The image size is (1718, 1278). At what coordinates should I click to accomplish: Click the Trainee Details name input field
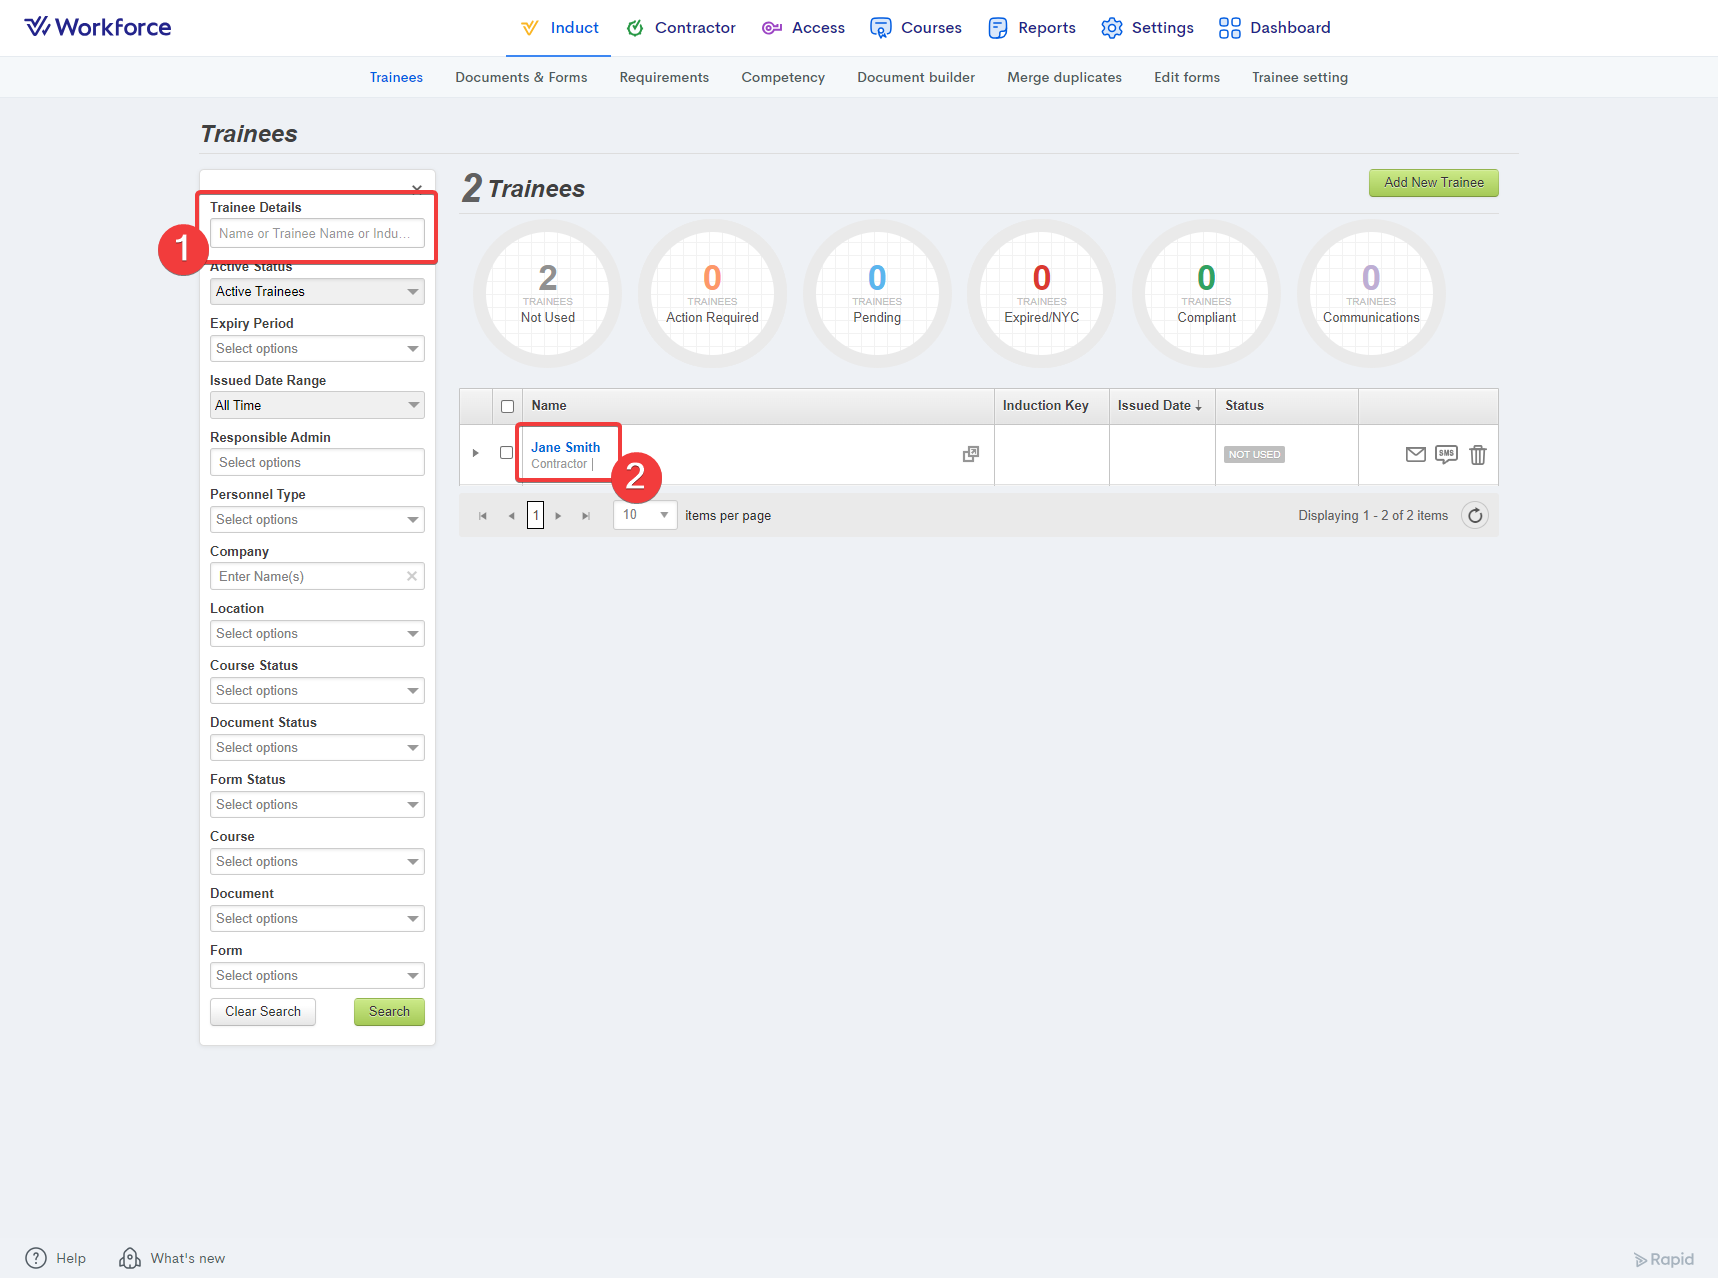[x=317, y=234]
